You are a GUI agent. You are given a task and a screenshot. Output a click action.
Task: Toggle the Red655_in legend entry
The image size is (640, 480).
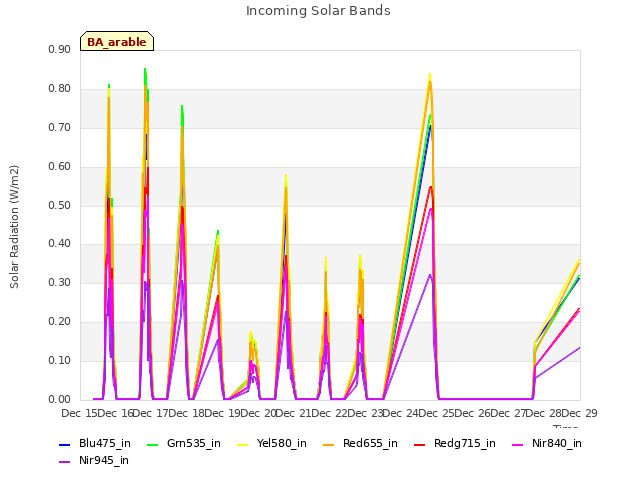pos(360,444)
